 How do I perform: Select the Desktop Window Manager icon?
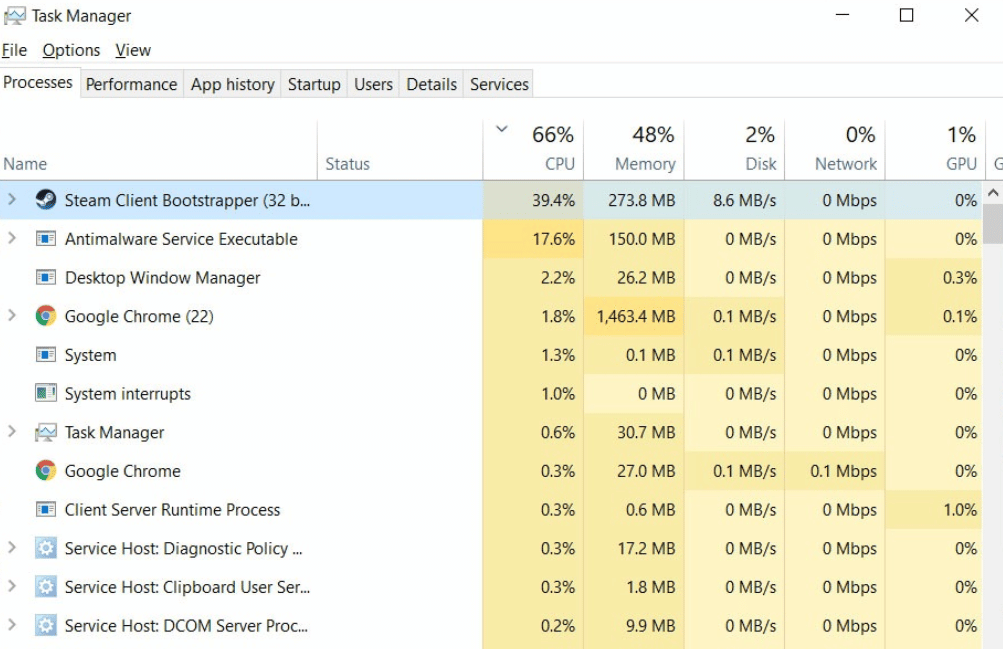(45, 278)
